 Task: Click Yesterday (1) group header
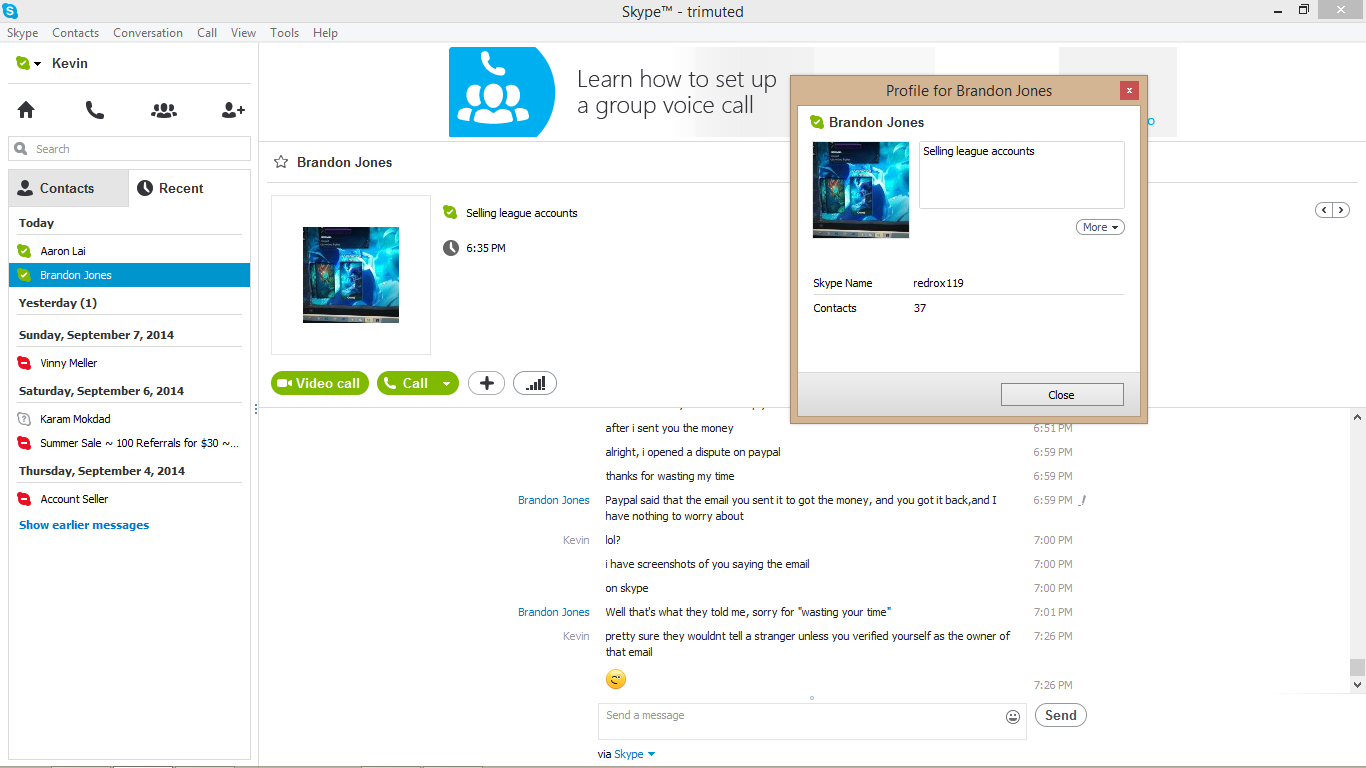pyautogui.click(x=58, y=303)
